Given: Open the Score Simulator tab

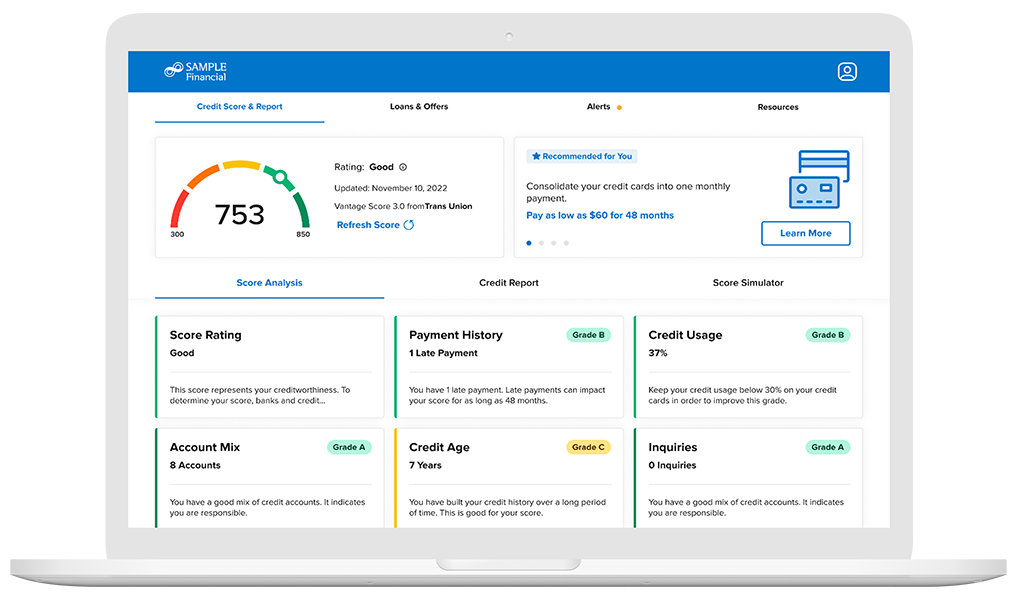Looking at the screenshot, I should [748, 283].
